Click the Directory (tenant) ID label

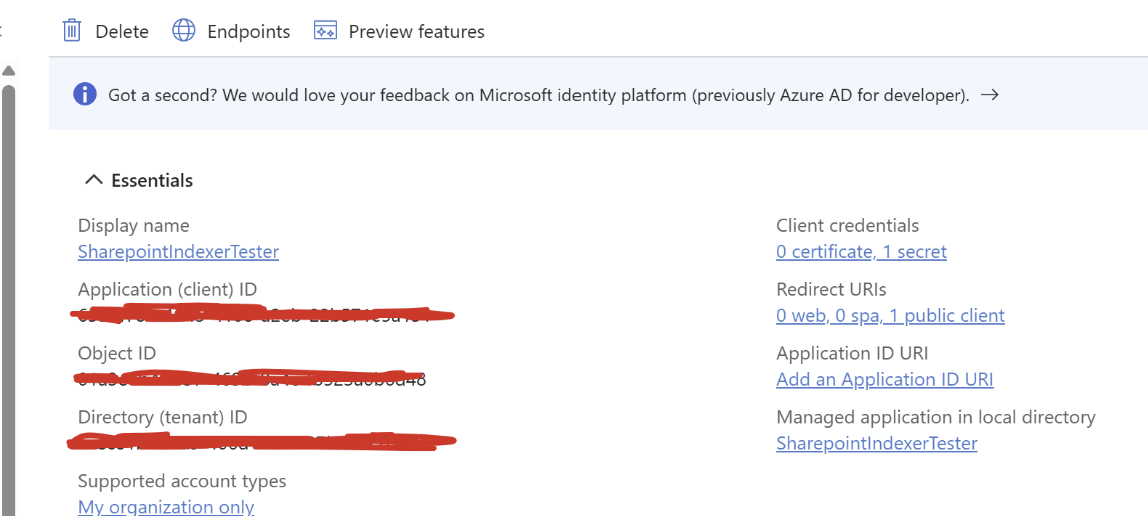coord(163,417)
